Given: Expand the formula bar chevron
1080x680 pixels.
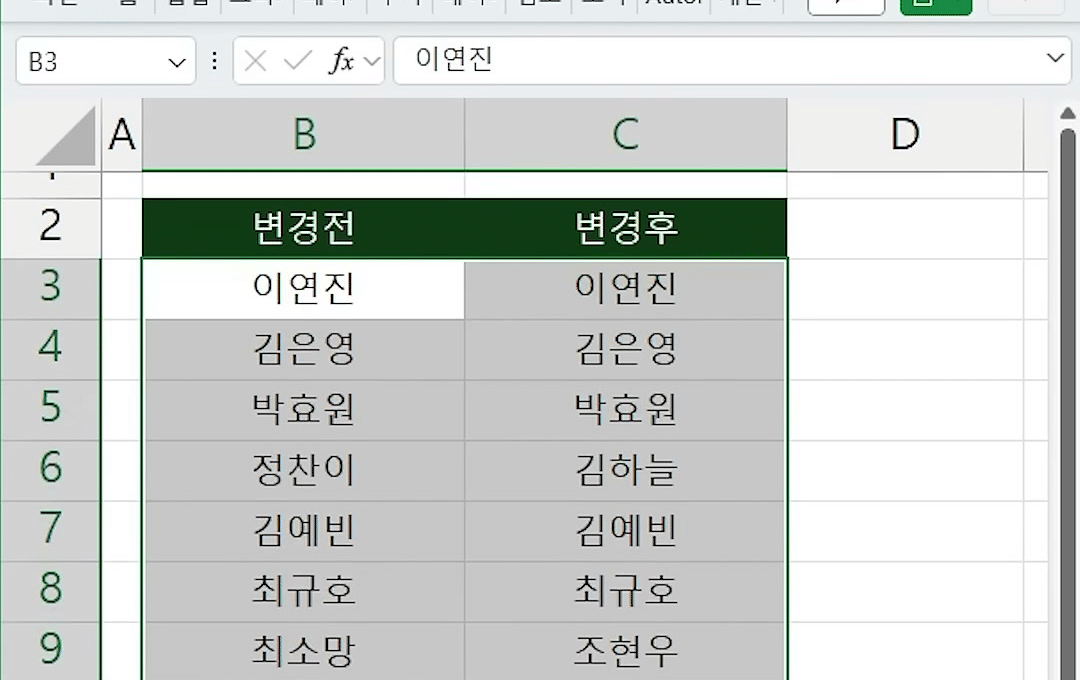Looking at the screenshot, I should pos(1055,58).
